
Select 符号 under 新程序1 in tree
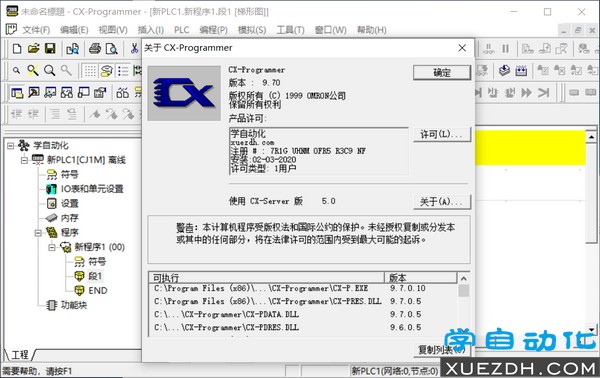97,261
